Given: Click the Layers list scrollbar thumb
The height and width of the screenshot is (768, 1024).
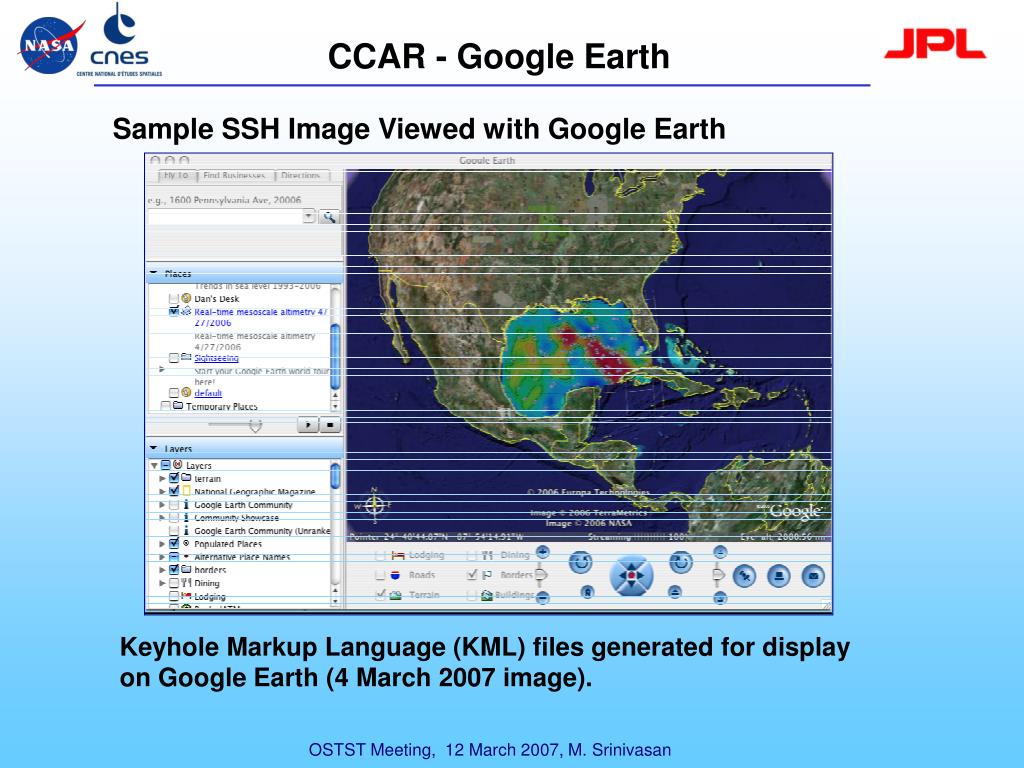Looking at the screenshot, I should [336, 475].
